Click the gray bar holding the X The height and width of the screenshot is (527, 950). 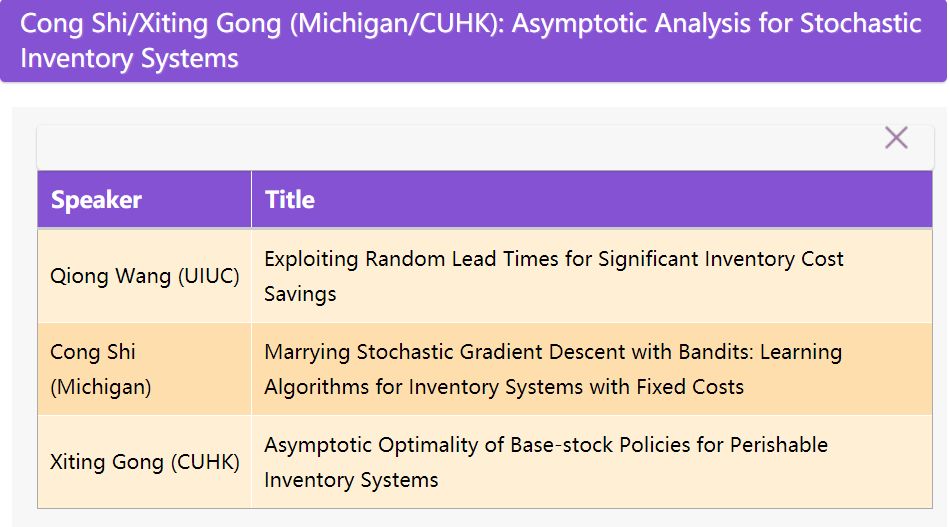(450, 147)
